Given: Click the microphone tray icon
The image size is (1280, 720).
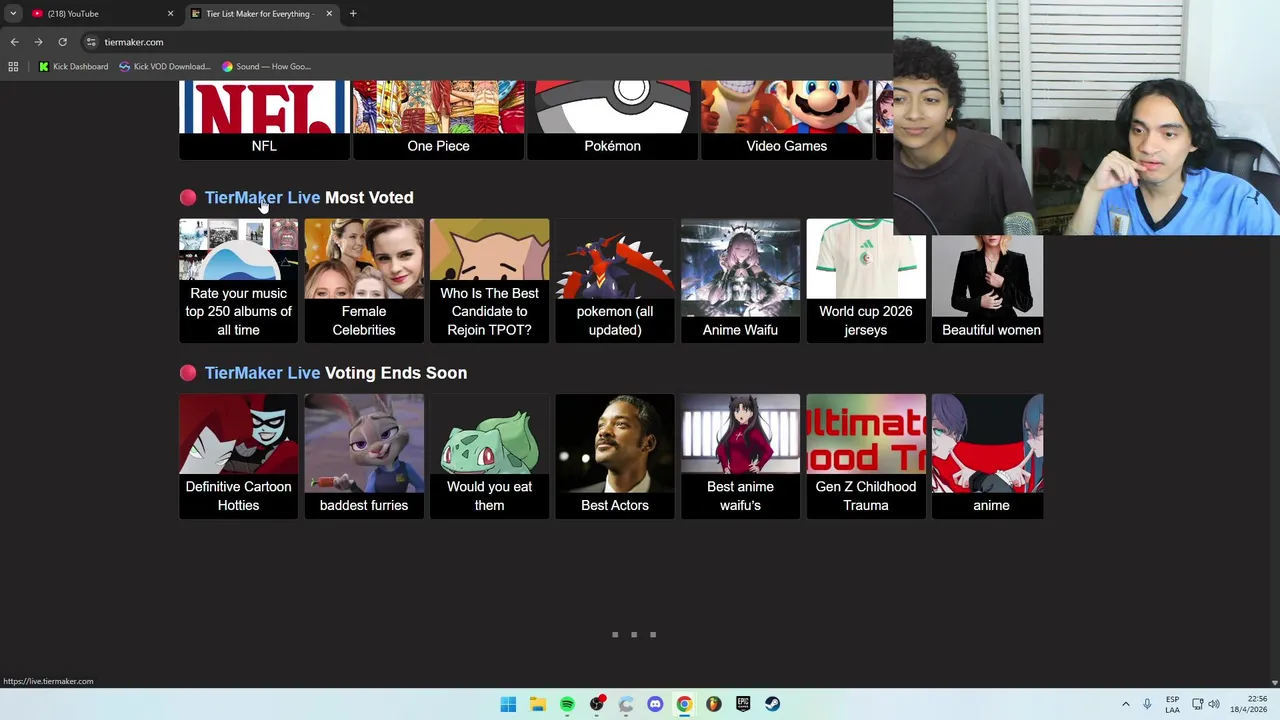Looking at the screenshot, I should tap(1147, 704).
